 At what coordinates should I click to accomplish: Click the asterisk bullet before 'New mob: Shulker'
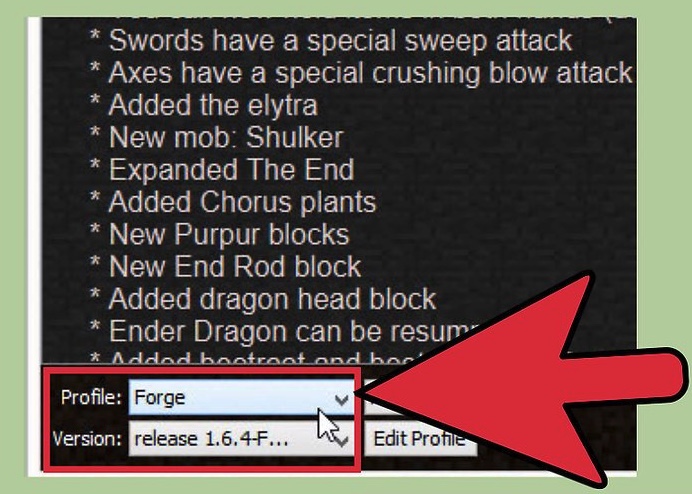[x=95, y=132]
